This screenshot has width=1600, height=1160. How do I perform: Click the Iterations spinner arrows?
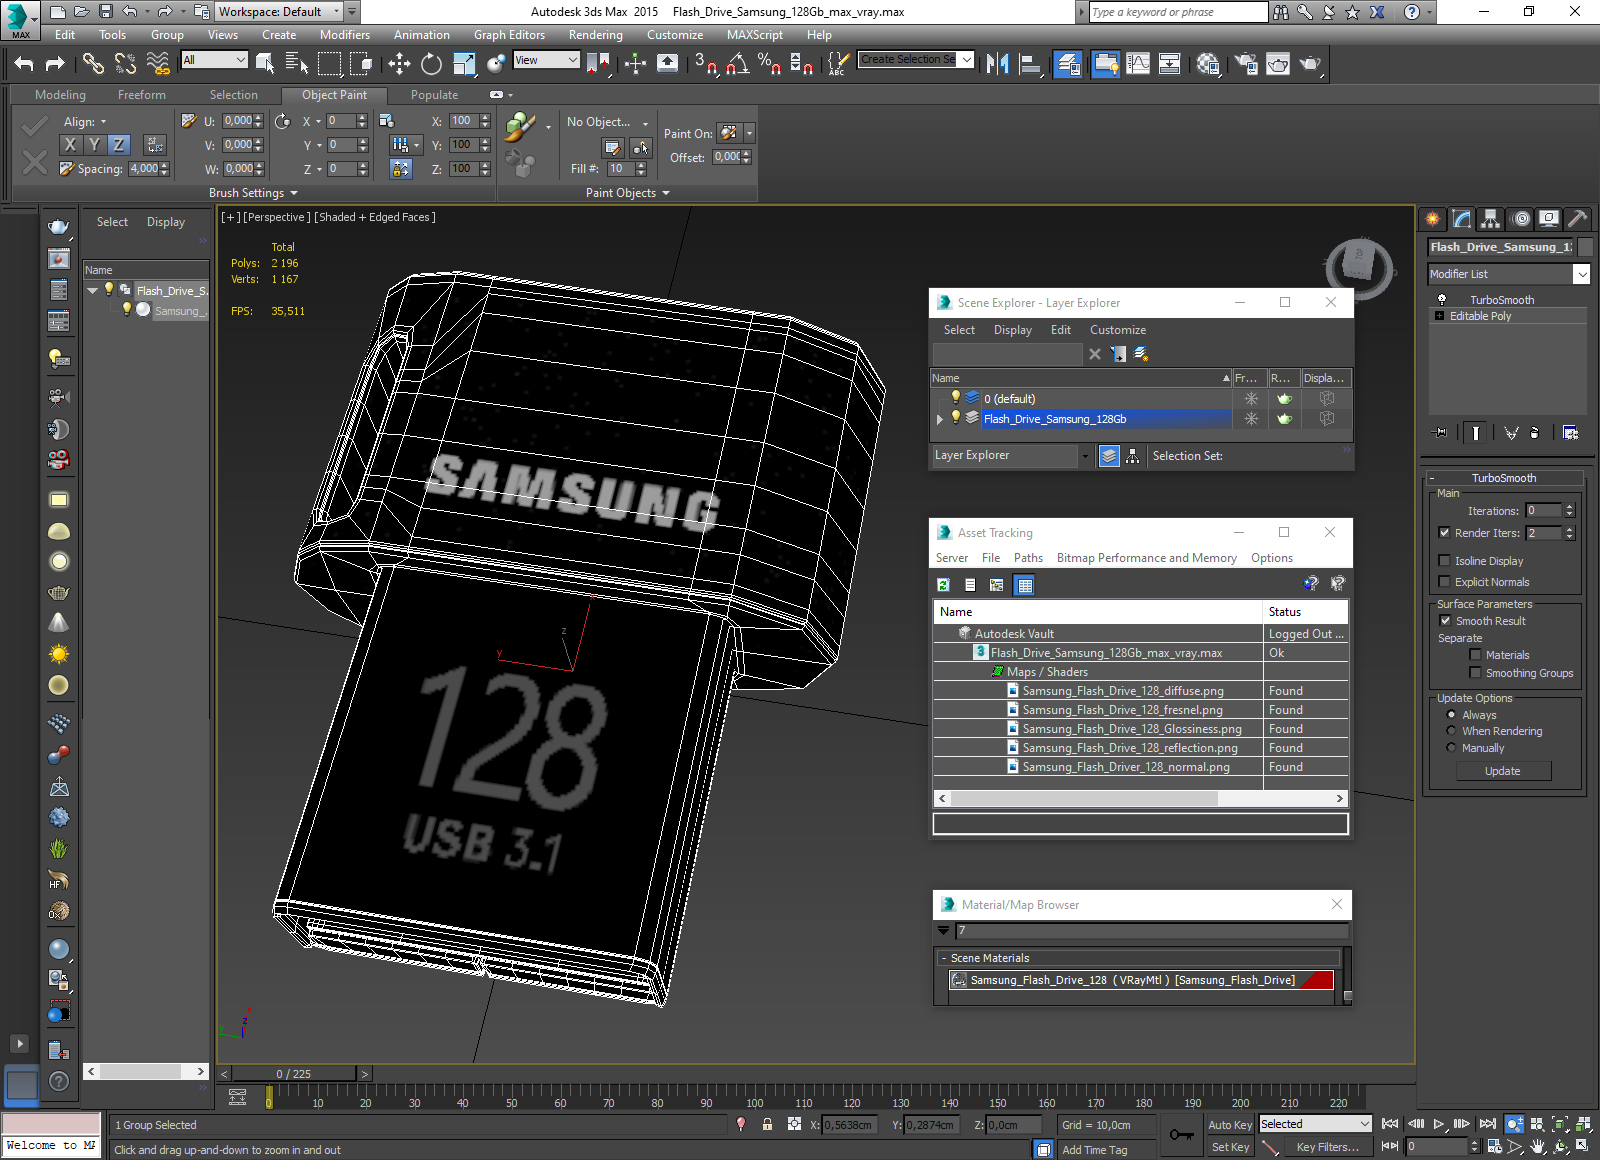(x=1569, y=511)
